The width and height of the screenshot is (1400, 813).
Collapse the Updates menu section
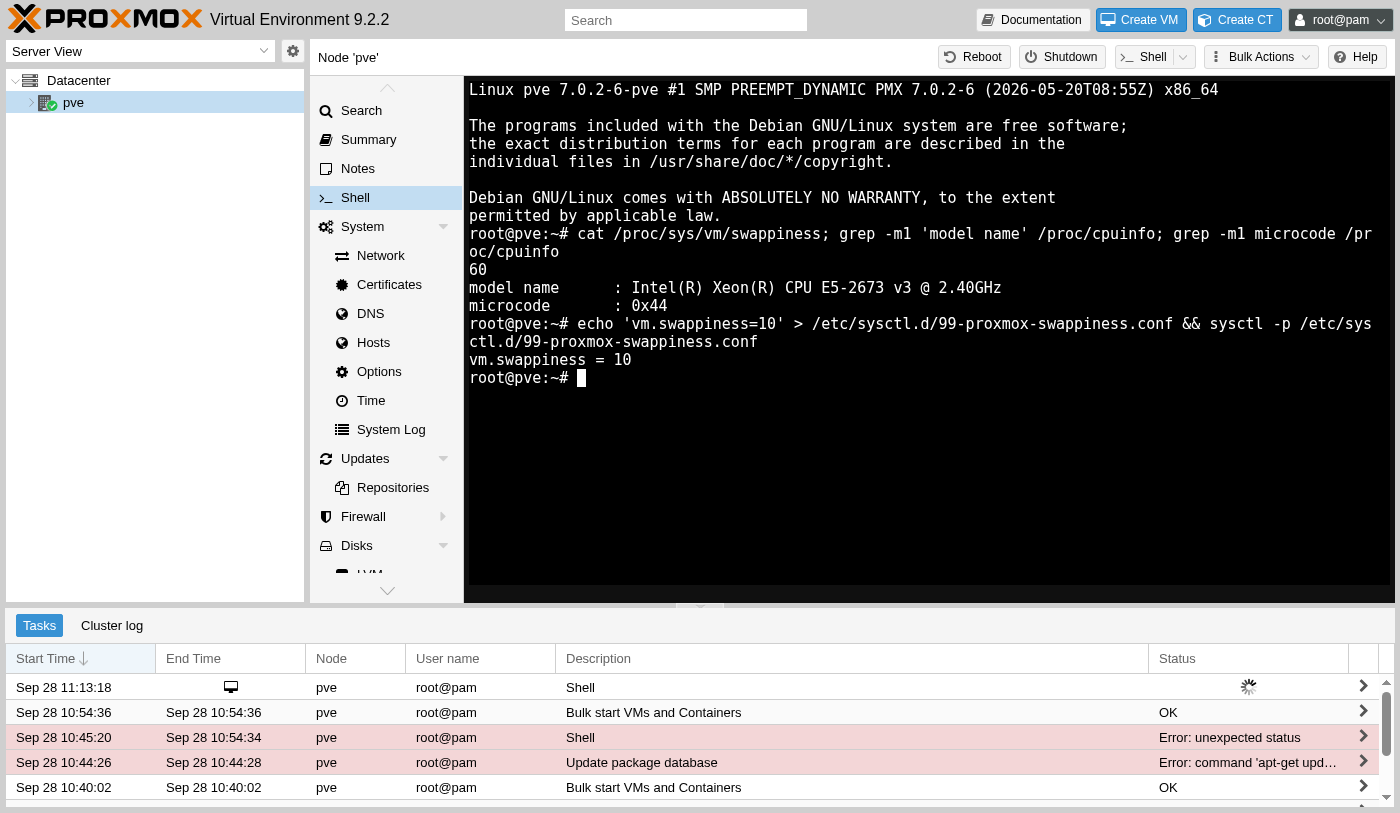point(443,459)
